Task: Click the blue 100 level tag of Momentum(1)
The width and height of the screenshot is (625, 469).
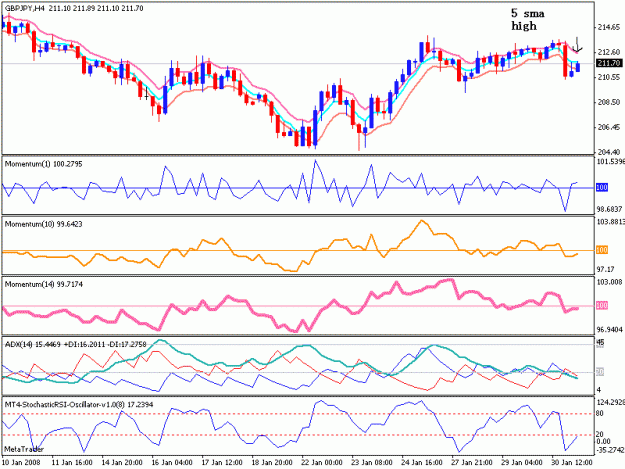Action: (602, 187)
